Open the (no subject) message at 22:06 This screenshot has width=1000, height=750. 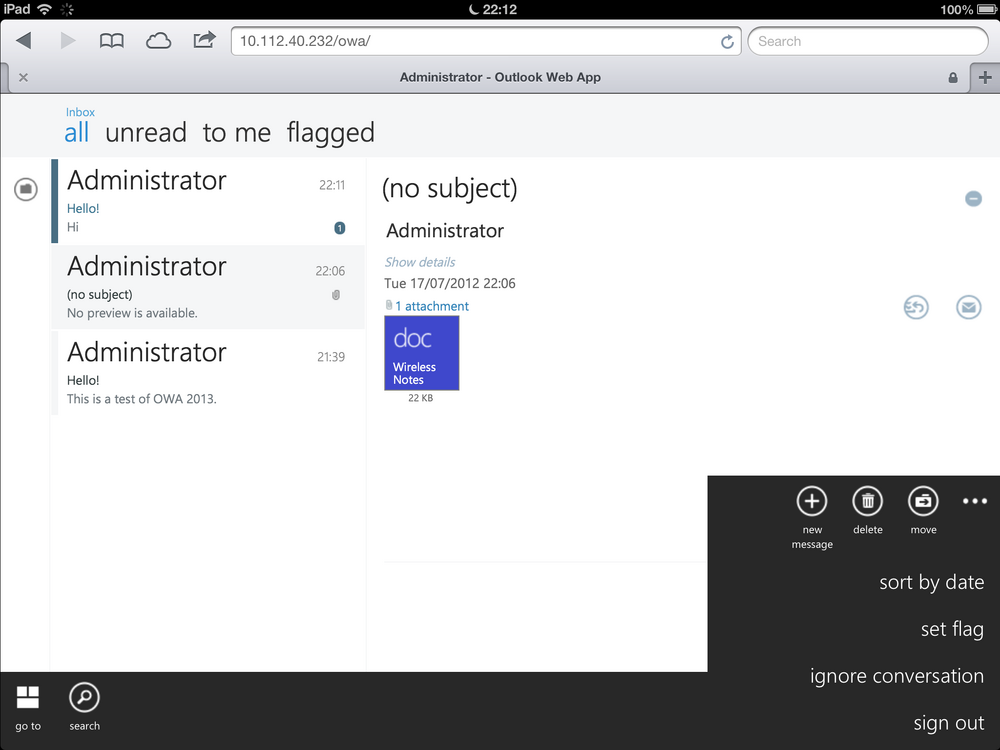pyautogui.click(x=208, y=287)
